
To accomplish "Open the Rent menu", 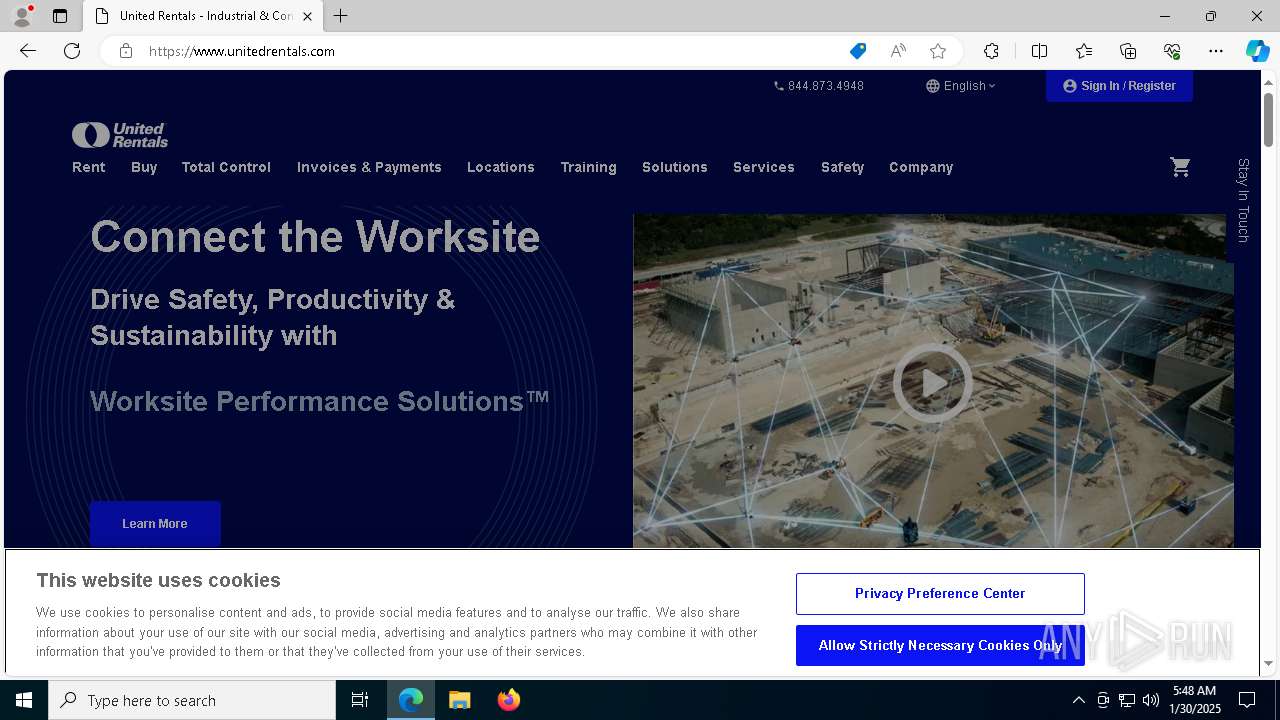I will (x=89, y=167).
